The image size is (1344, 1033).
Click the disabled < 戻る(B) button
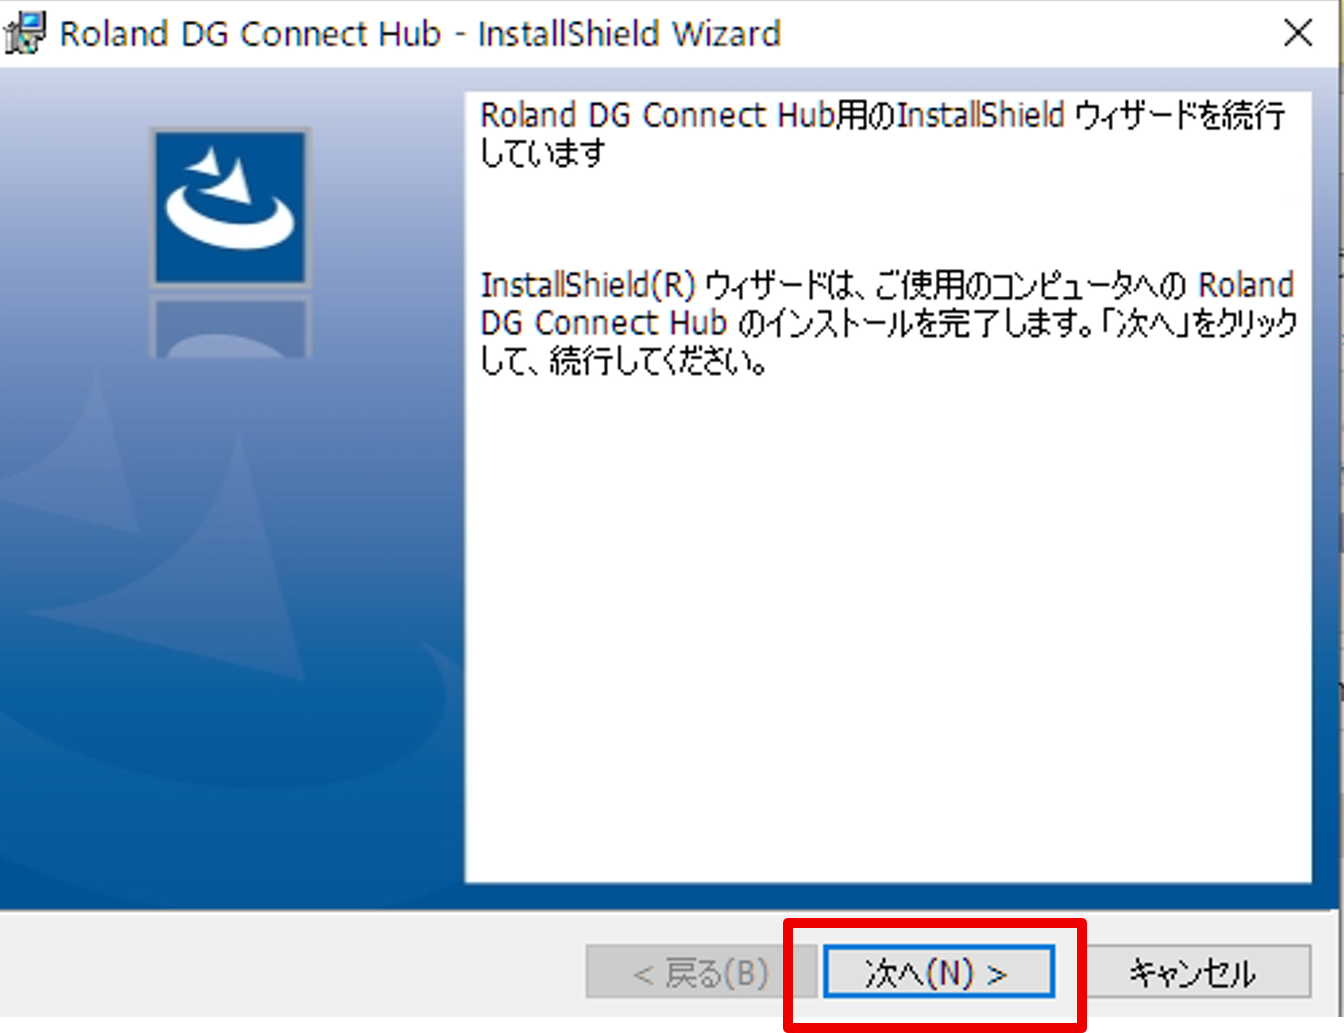click(x=701, y=972)
